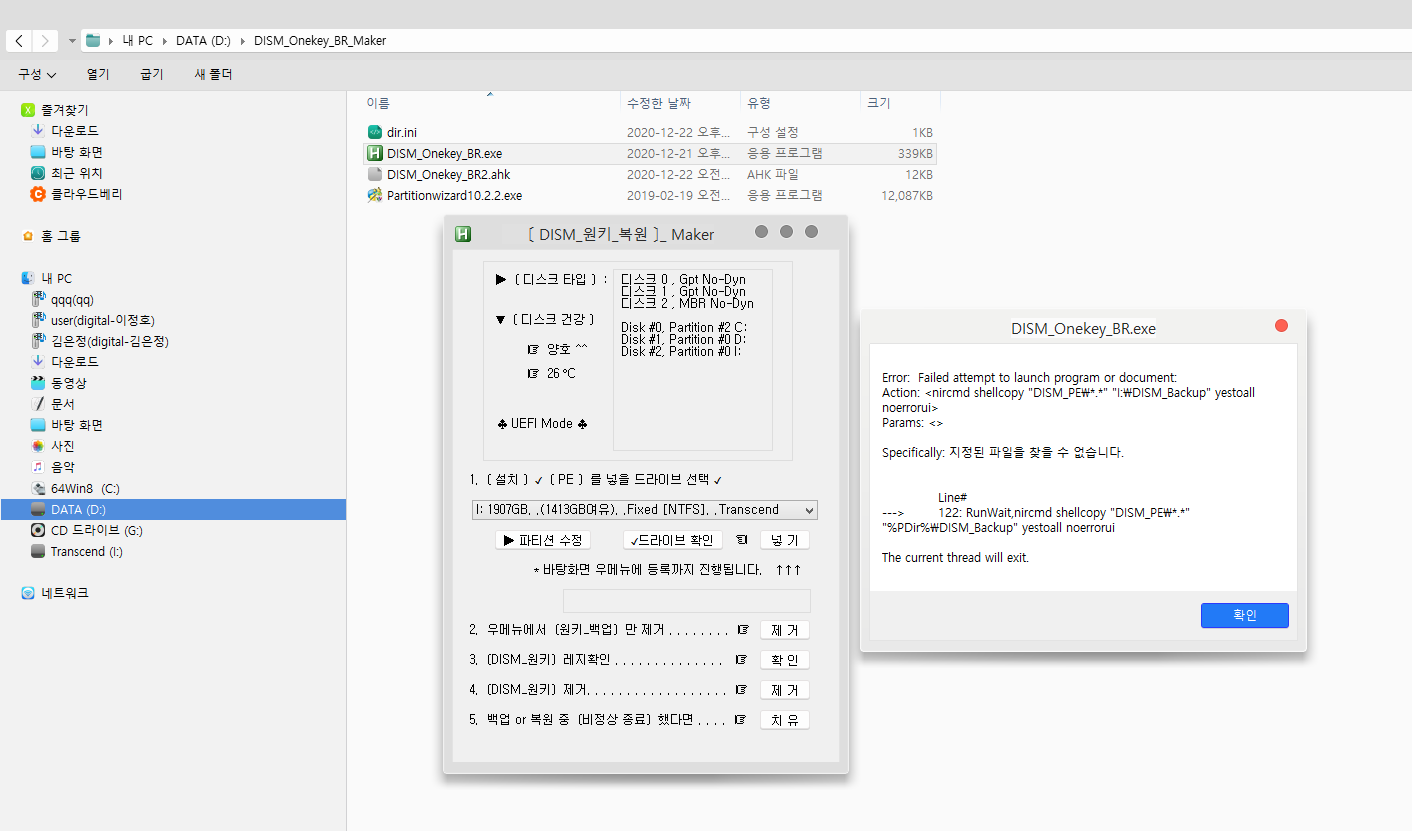Screen dimensions: 1412x831
Task: Click the Partitionwizard10.2.2.exe file icon
Action: [x=375, y=195]
